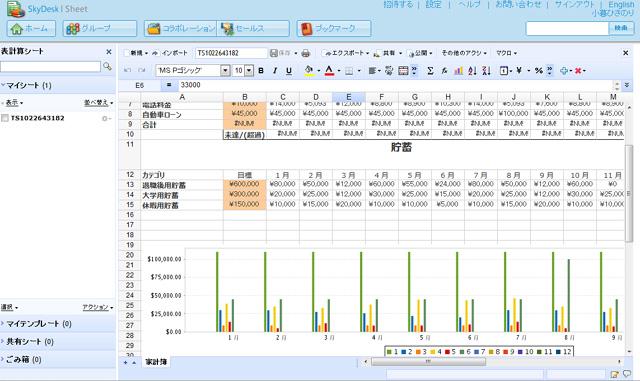Viewport: 640px width, 381px height.
Task: Click the blue plus insert icon
Action: (564, 71)
